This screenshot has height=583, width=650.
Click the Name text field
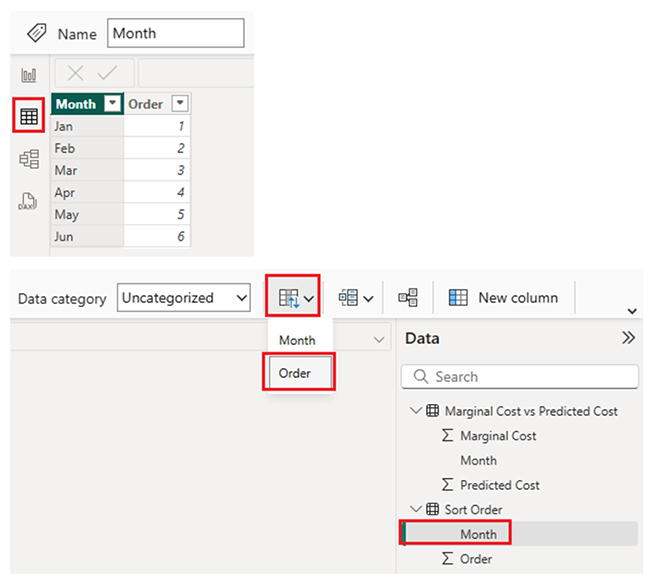point(175,33)
